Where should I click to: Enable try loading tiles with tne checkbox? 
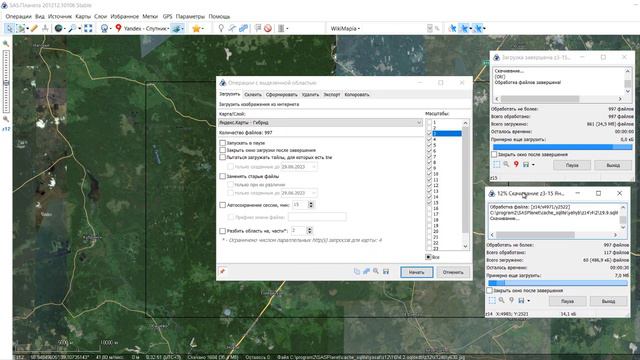click(x=222, y=157)
